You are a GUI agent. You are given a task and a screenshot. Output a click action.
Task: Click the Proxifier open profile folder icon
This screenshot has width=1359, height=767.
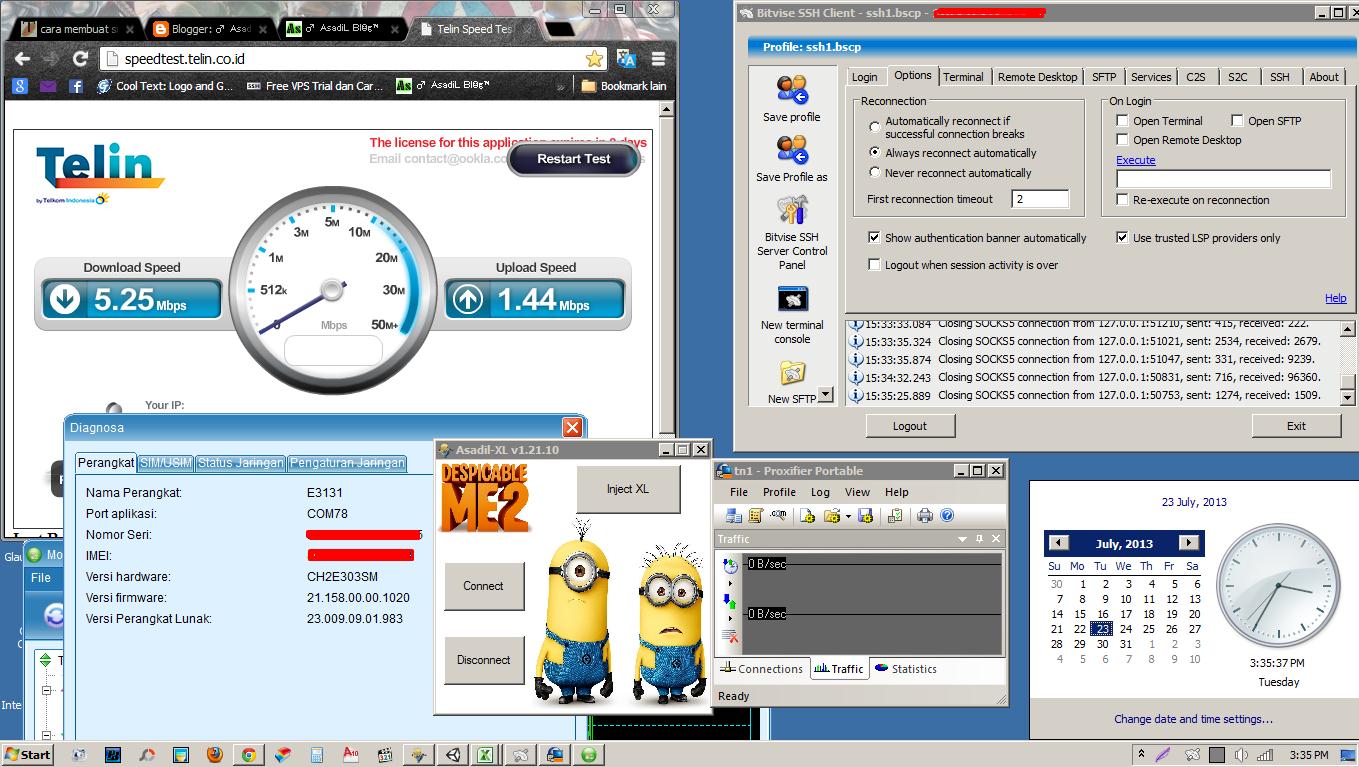pyautogui.click(x=830, y=516)
